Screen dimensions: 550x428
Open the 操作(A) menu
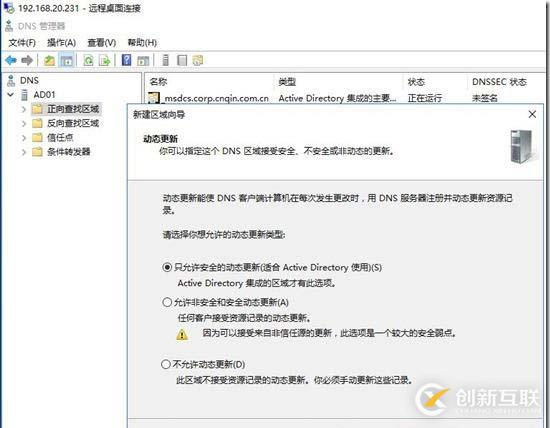(x=61, y=43)
